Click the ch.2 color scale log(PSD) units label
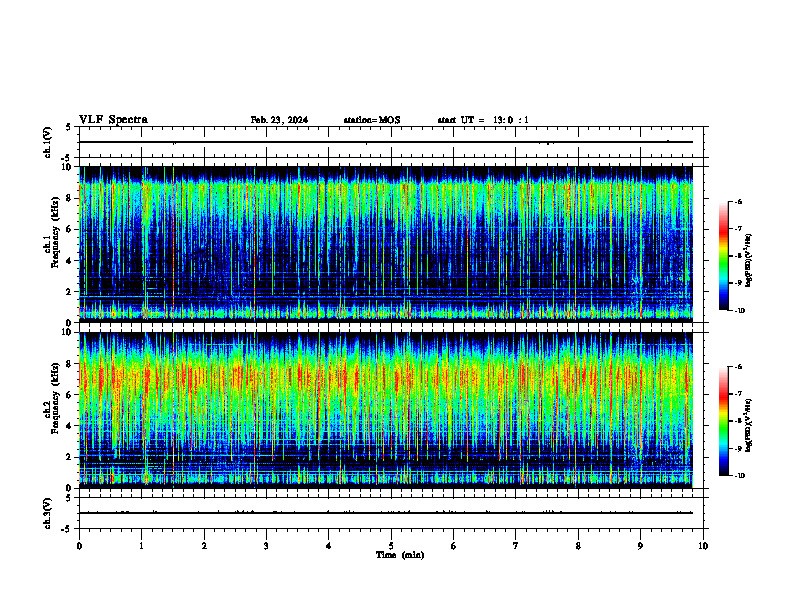Viewport: 792px width, 612px height. pos(749,425)
